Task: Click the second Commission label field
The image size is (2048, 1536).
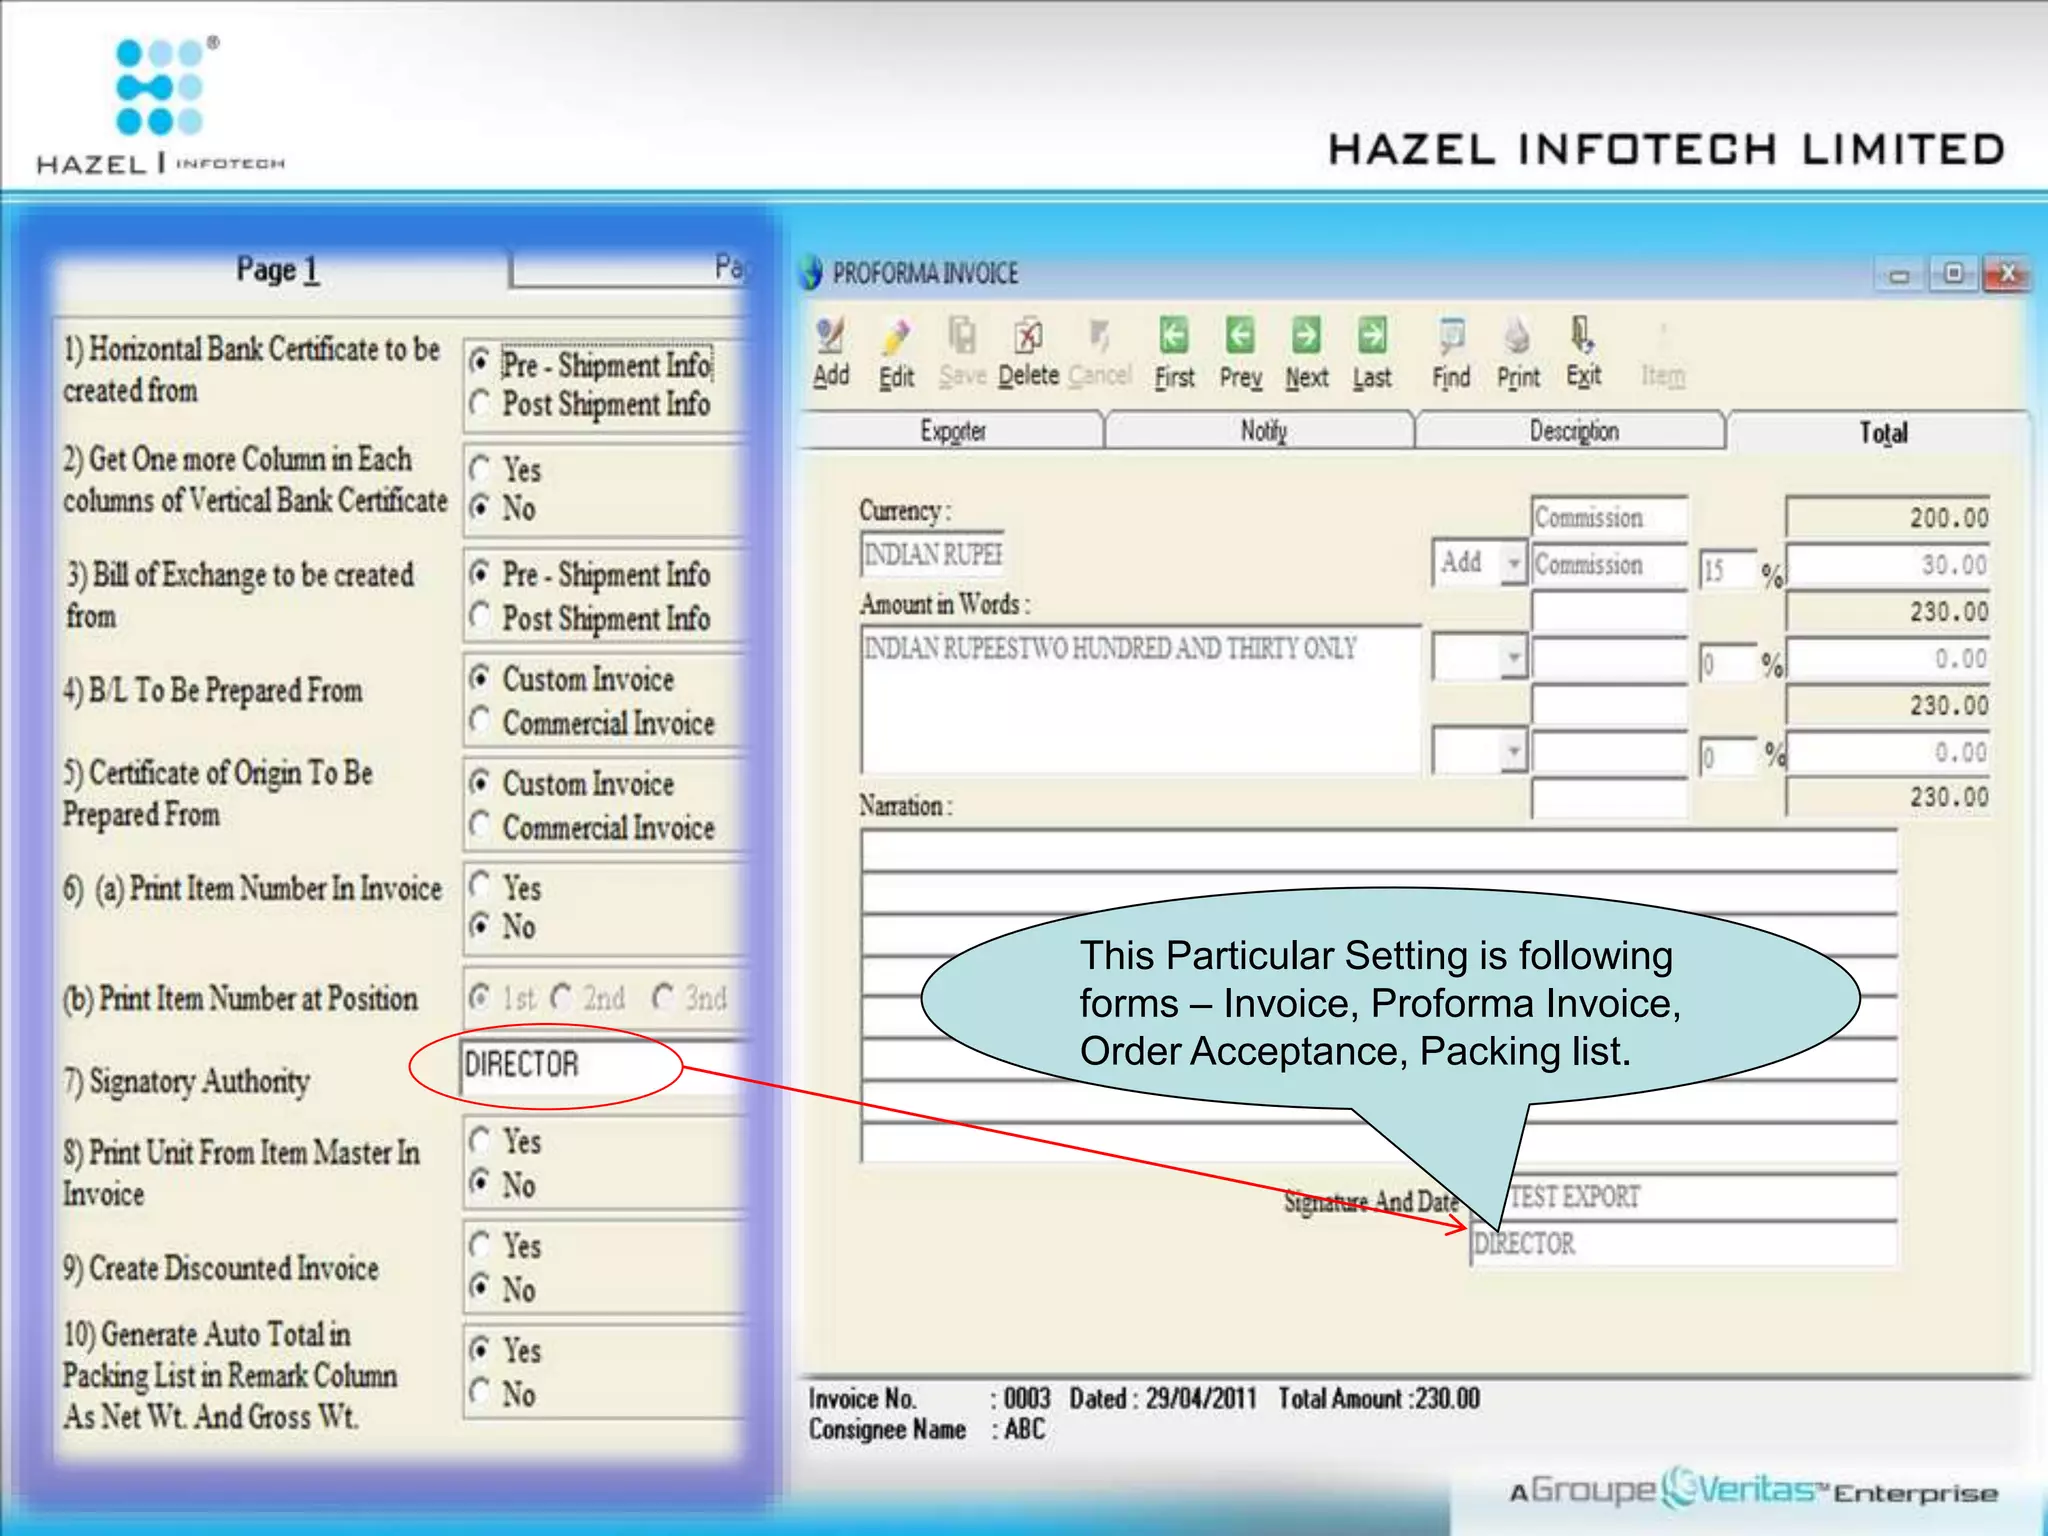Action: [x=1610, y=564]
